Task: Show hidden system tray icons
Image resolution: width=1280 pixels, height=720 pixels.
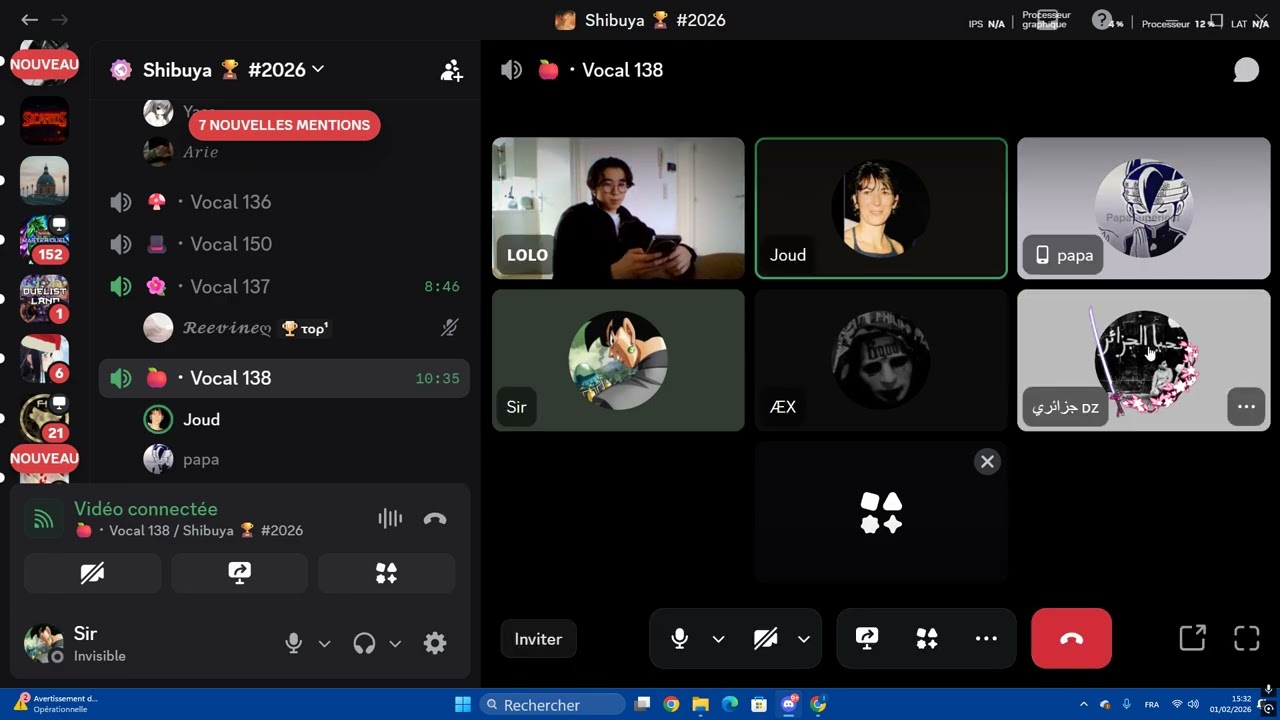Action: [x=1083, y=704]
